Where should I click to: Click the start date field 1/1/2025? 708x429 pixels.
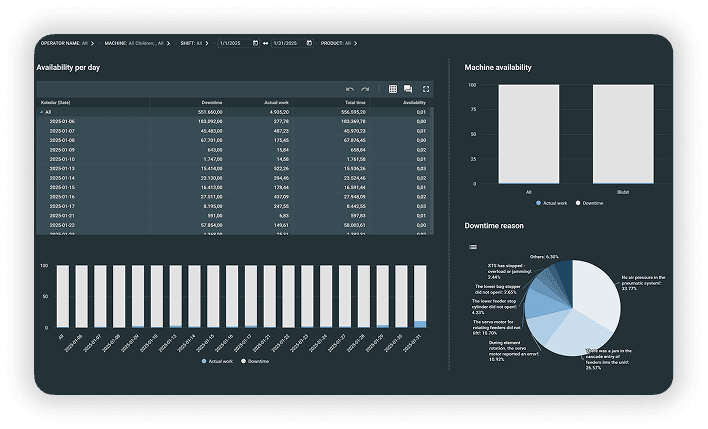234,43
